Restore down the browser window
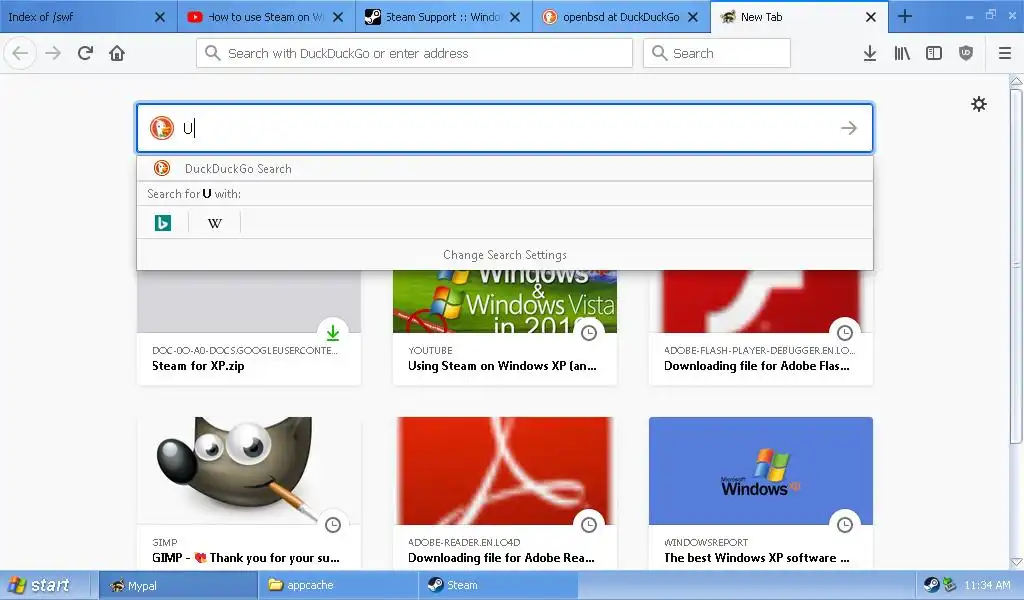The width and height of the screenshot is (1024, 600). (991, 14)
